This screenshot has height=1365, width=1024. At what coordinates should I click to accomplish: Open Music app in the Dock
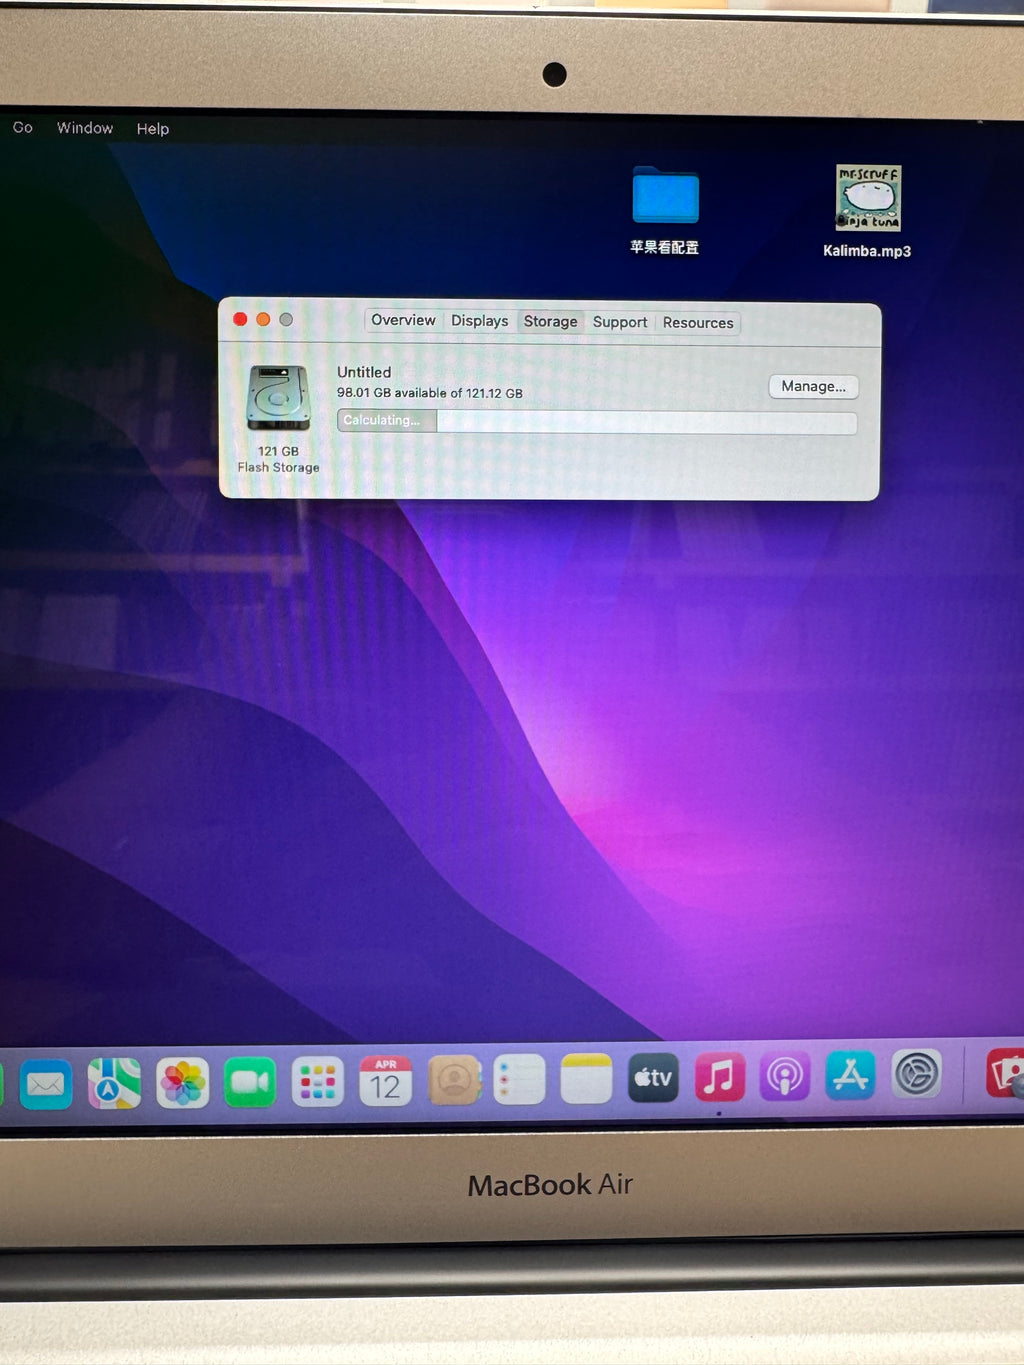[x=719, y=1076]
